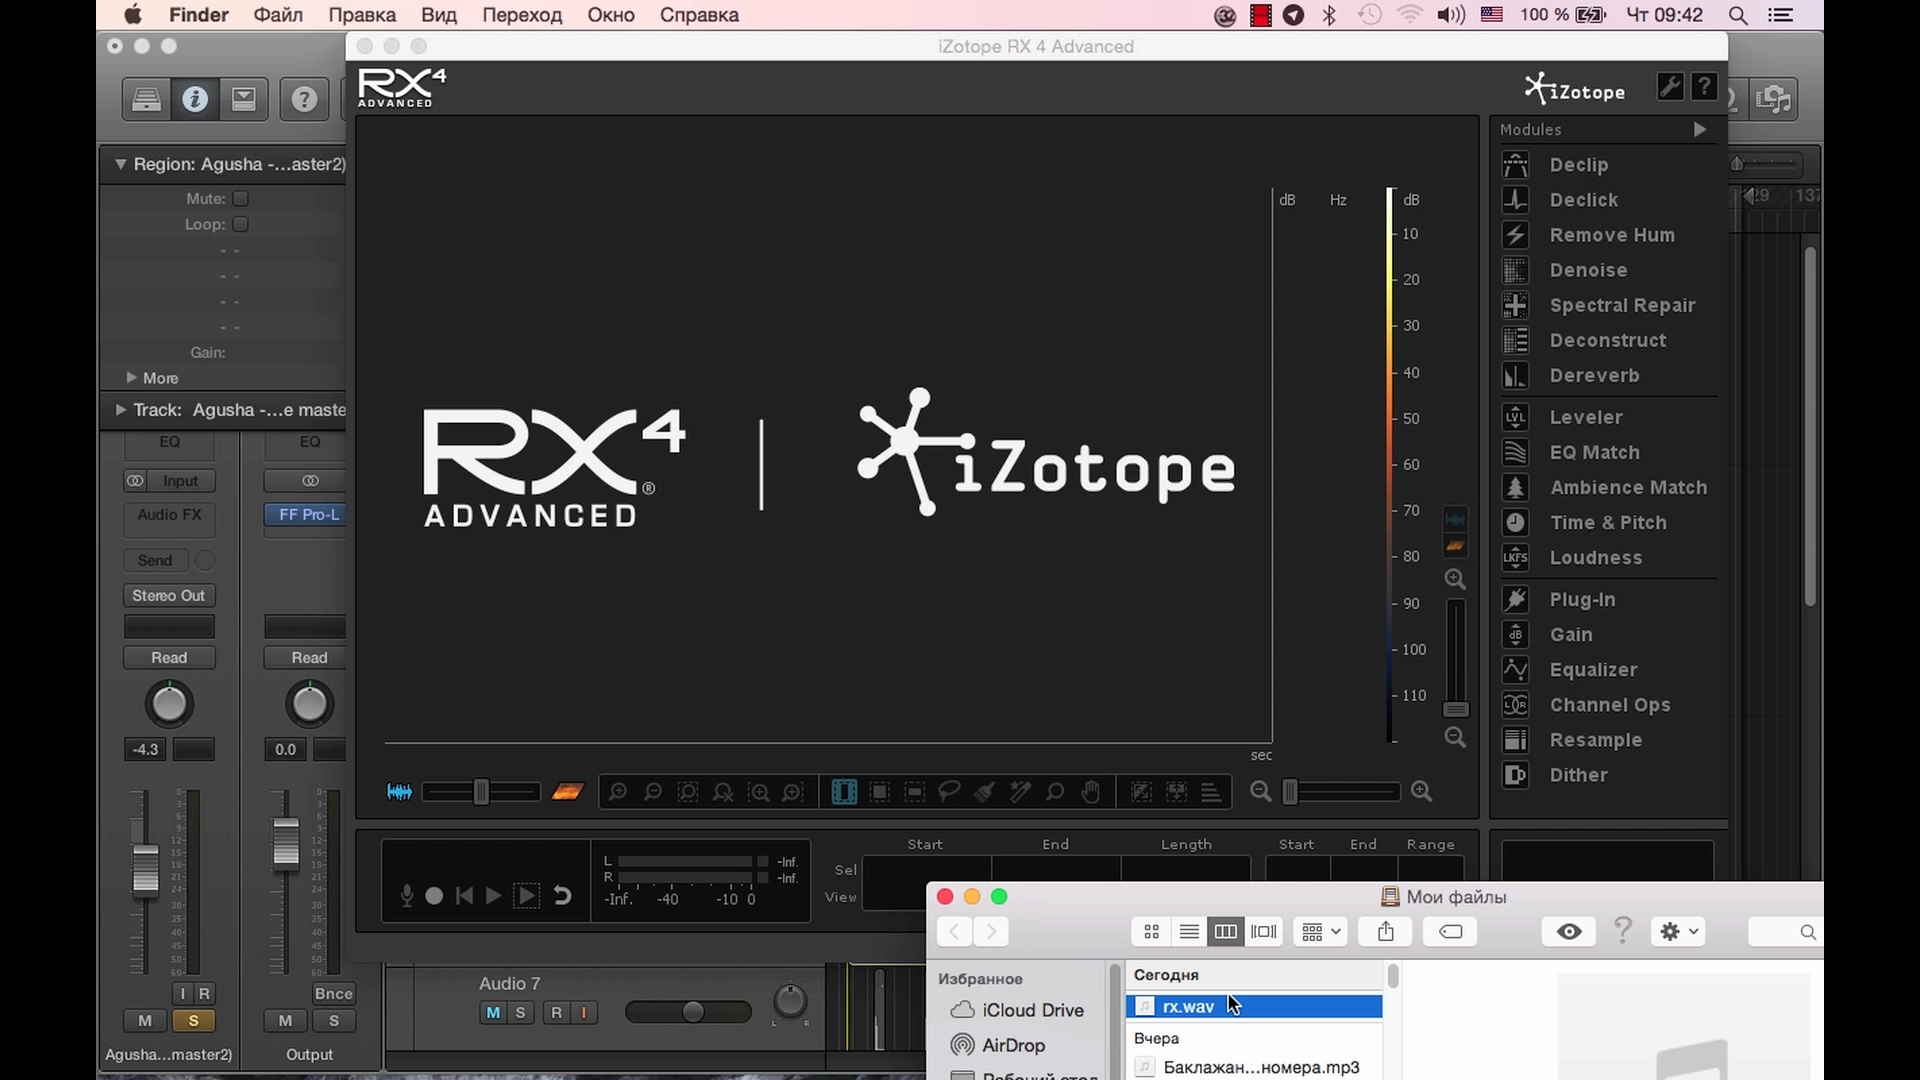This screenshot has width=1920, height=1080.
Task: Open RX help question mark icon
Action: click(x=1704, y=87)
